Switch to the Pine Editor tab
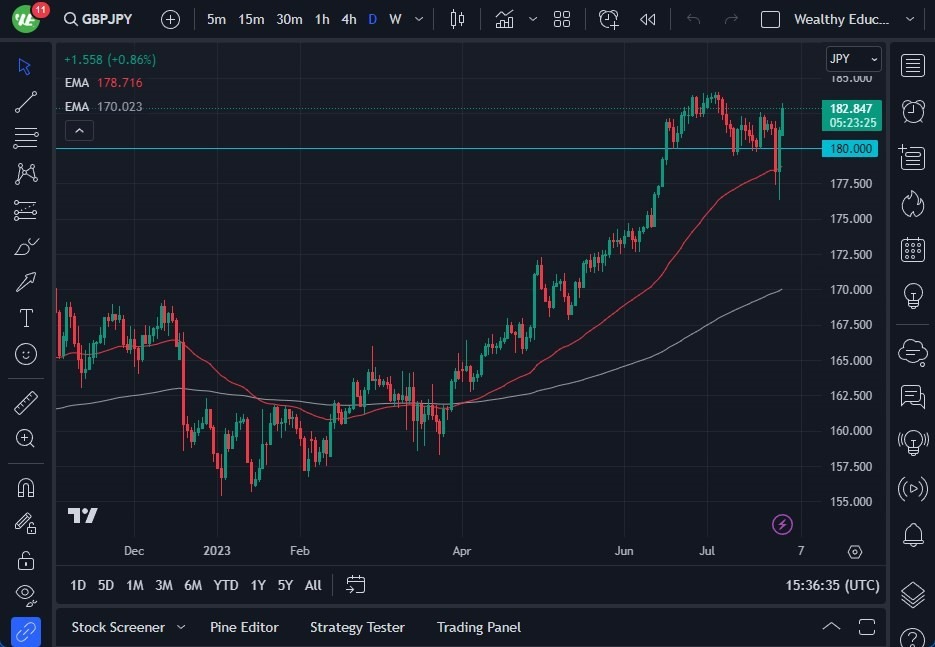The image size is (935, 647). pos(244,627)
